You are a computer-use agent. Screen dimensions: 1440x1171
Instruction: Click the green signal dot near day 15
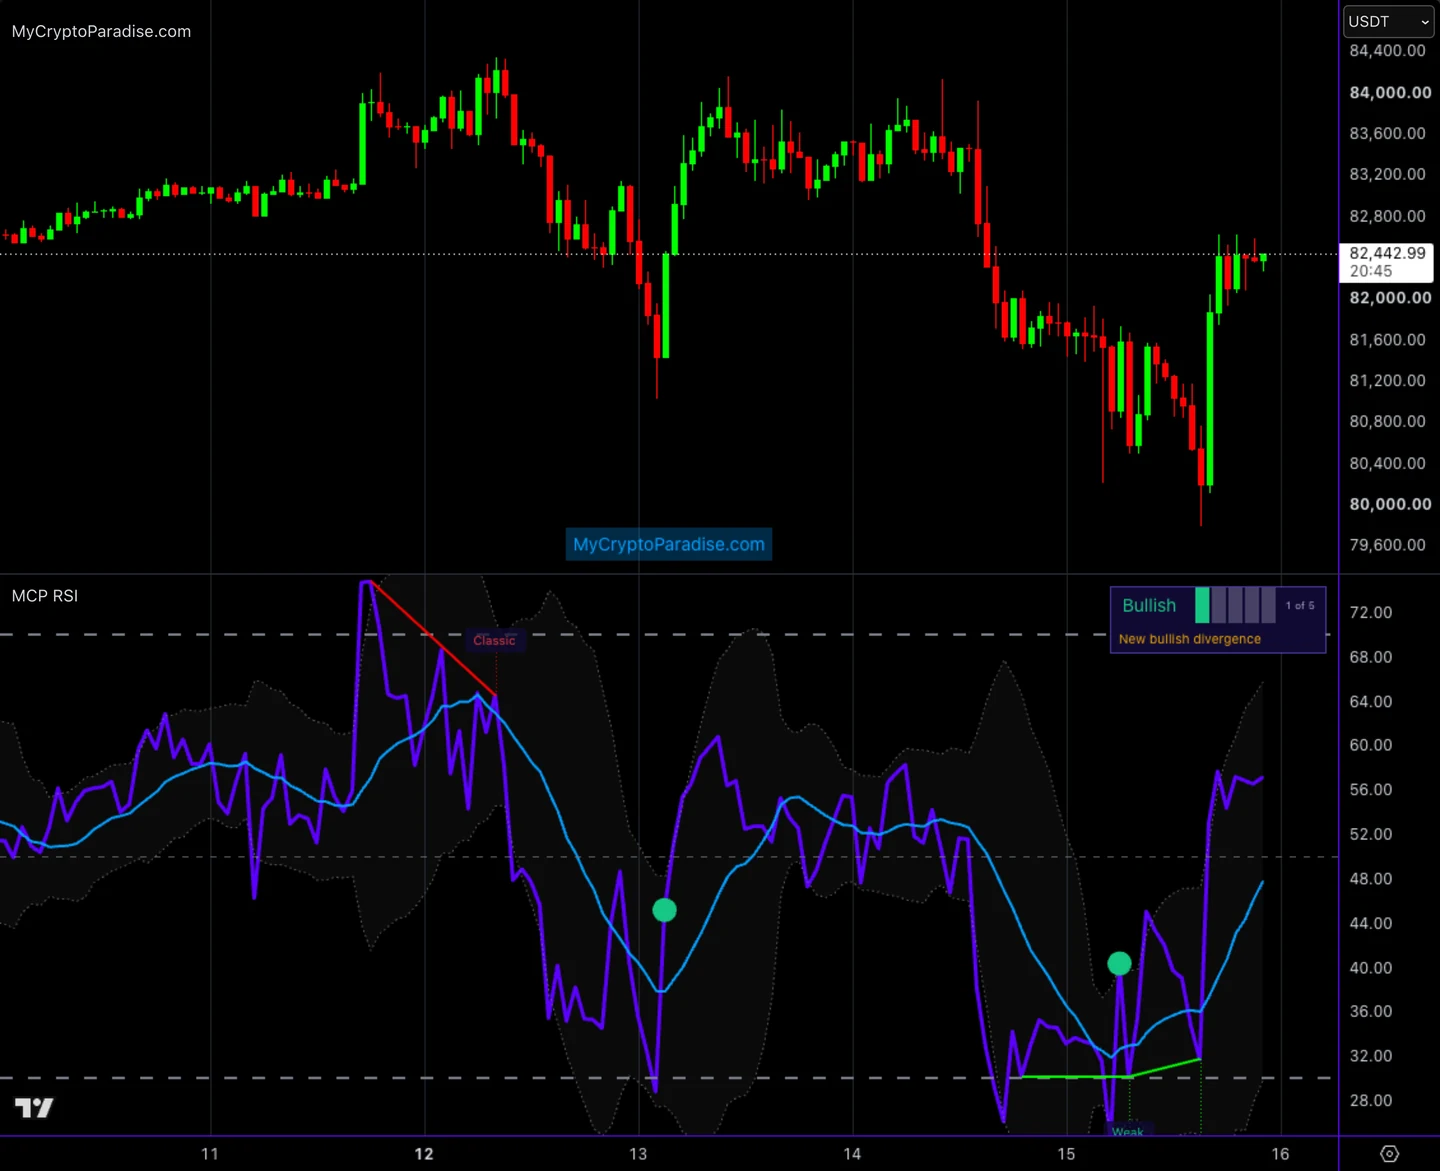coord(1119,963)
